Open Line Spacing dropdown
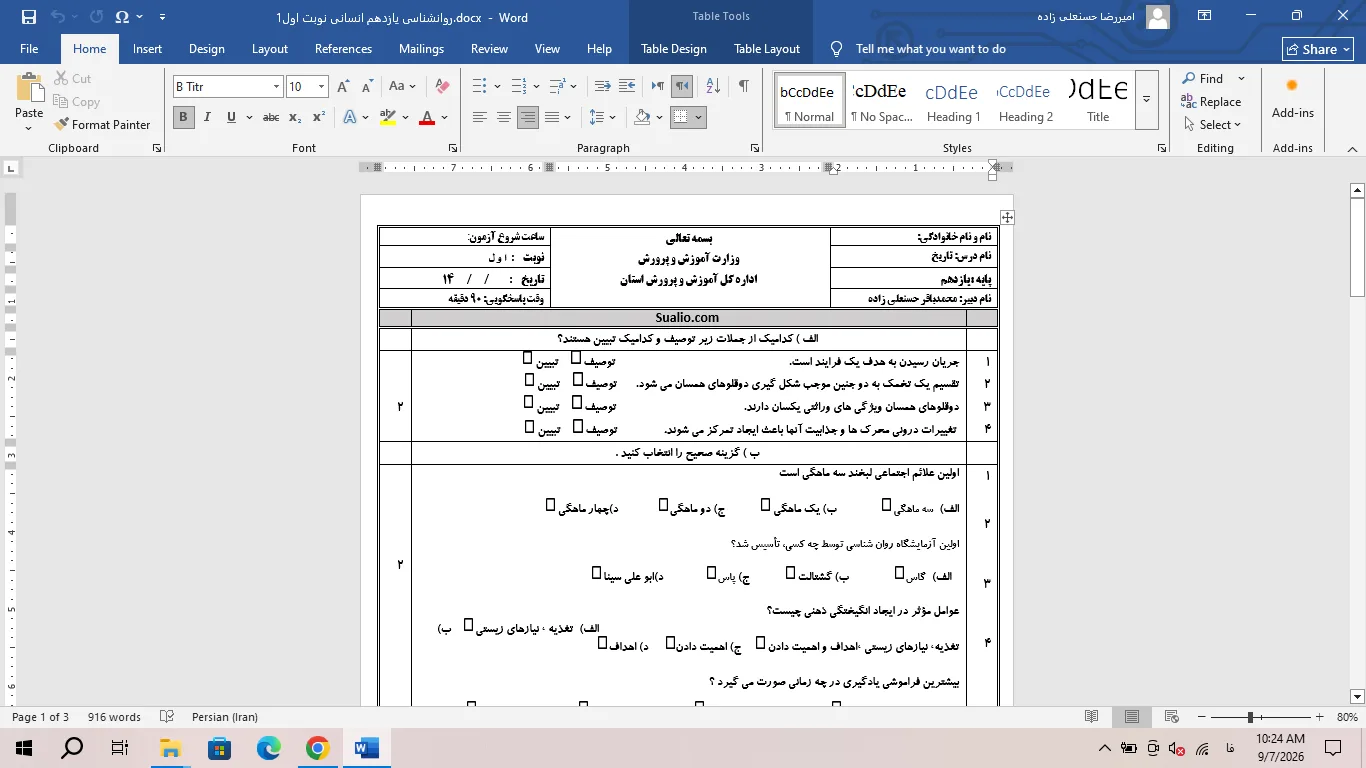 (x=603, y=117)
